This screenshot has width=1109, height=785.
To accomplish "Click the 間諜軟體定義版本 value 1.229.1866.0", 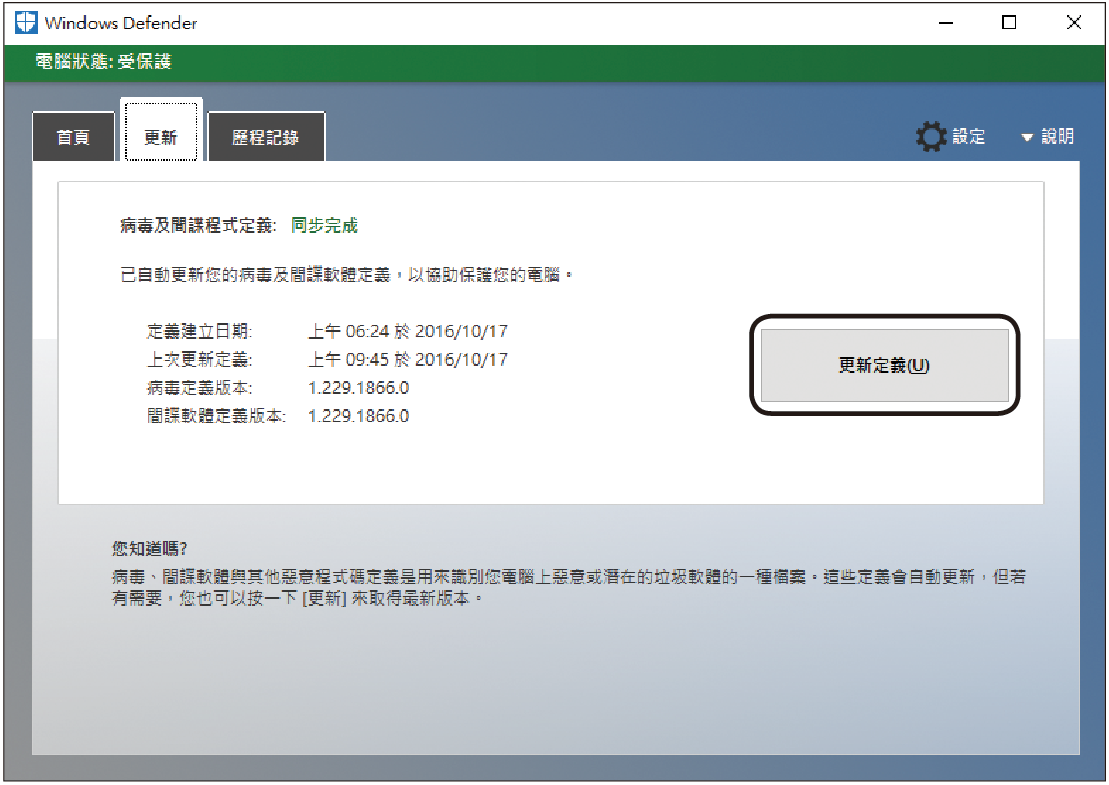I will point(359,416).
